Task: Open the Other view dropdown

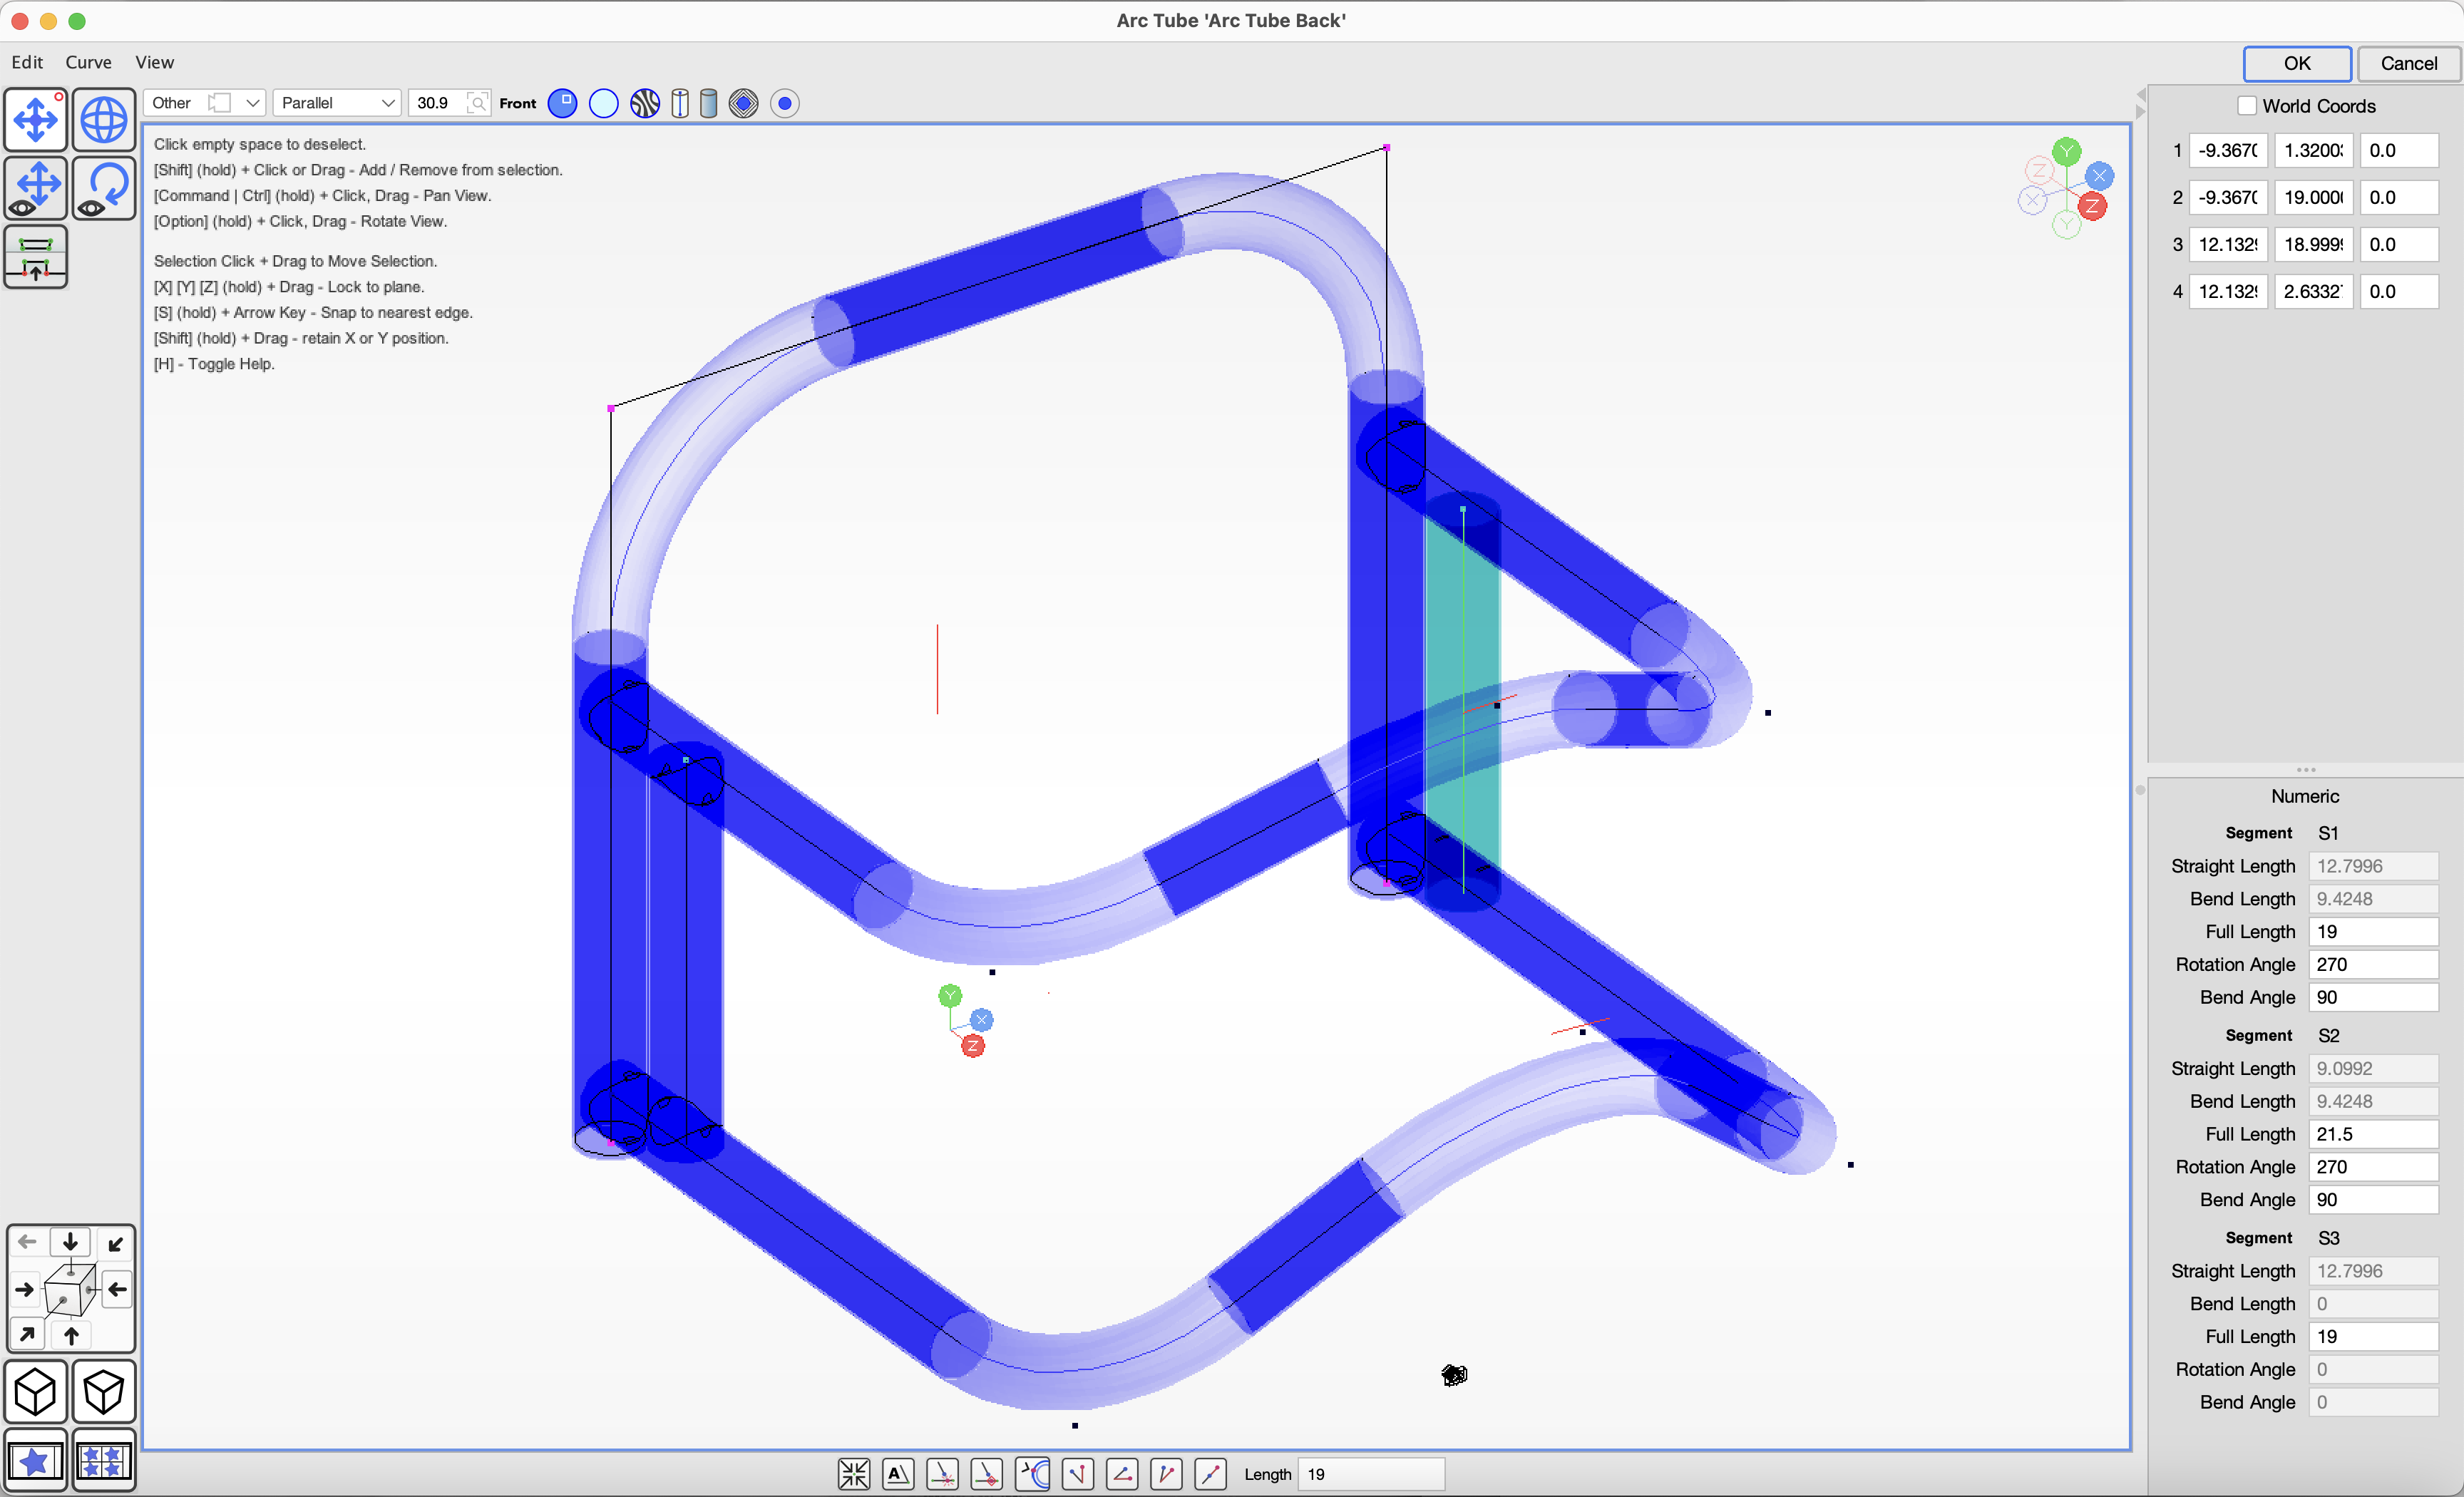Action: click(x=205, y=103)
